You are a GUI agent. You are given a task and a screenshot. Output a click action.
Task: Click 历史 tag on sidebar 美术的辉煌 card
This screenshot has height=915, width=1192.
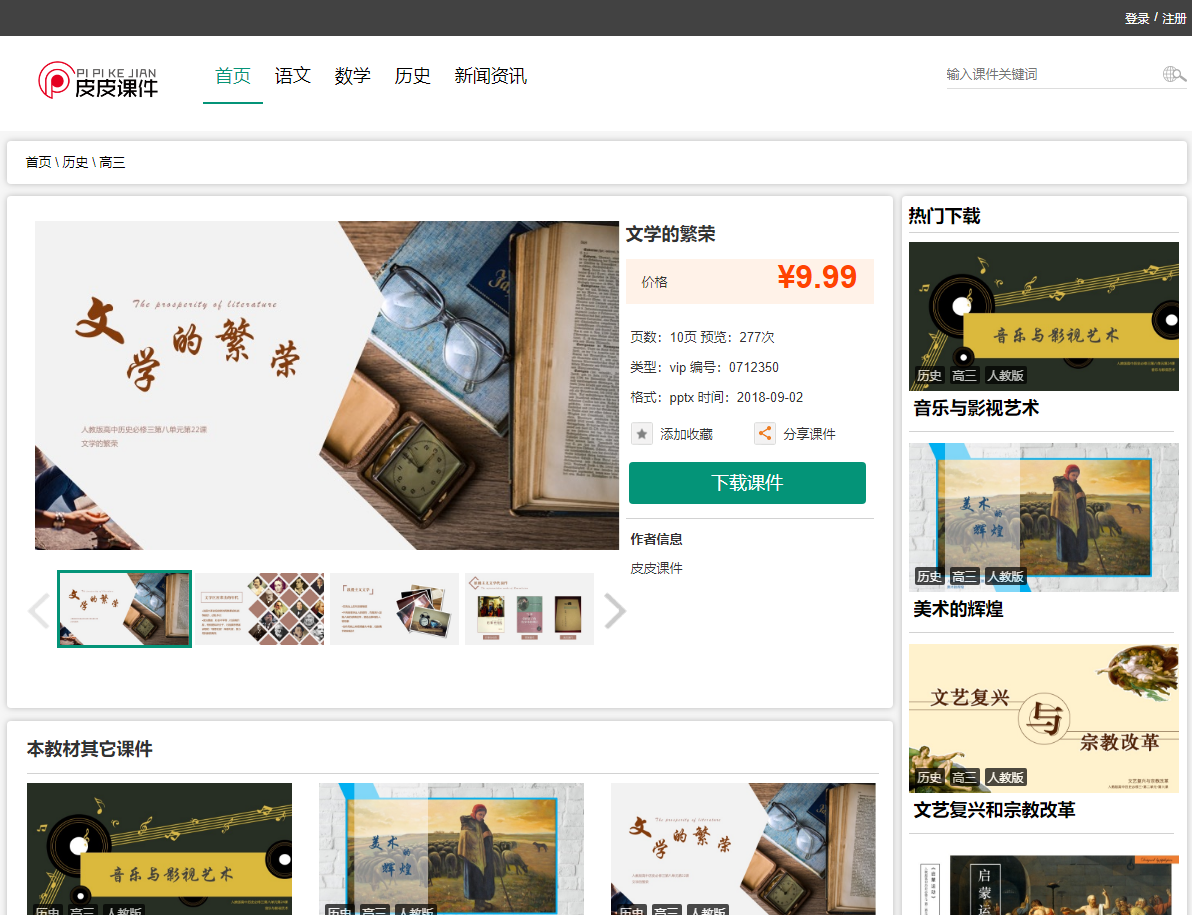pos(929,577)
